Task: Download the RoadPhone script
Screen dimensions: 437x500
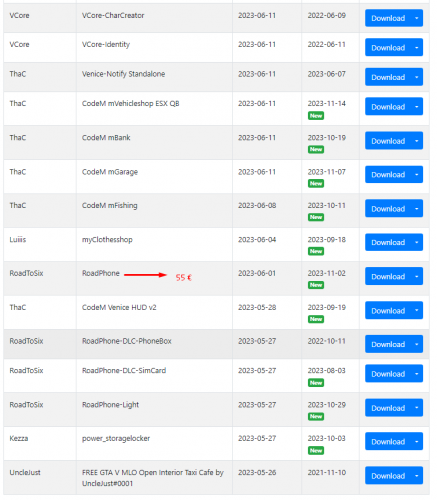Action: tap(388, 276)
